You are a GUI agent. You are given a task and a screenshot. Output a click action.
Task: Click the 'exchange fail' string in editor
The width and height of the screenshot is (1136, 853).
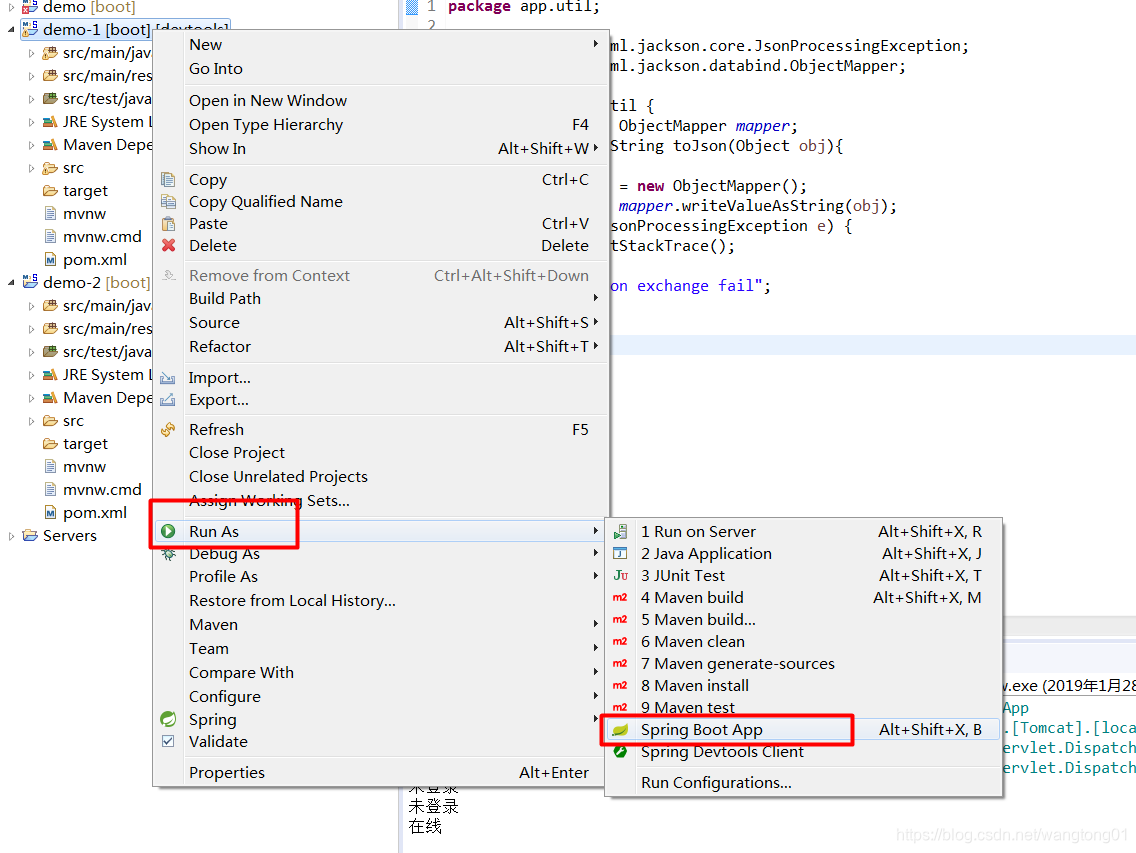[698, 286]
